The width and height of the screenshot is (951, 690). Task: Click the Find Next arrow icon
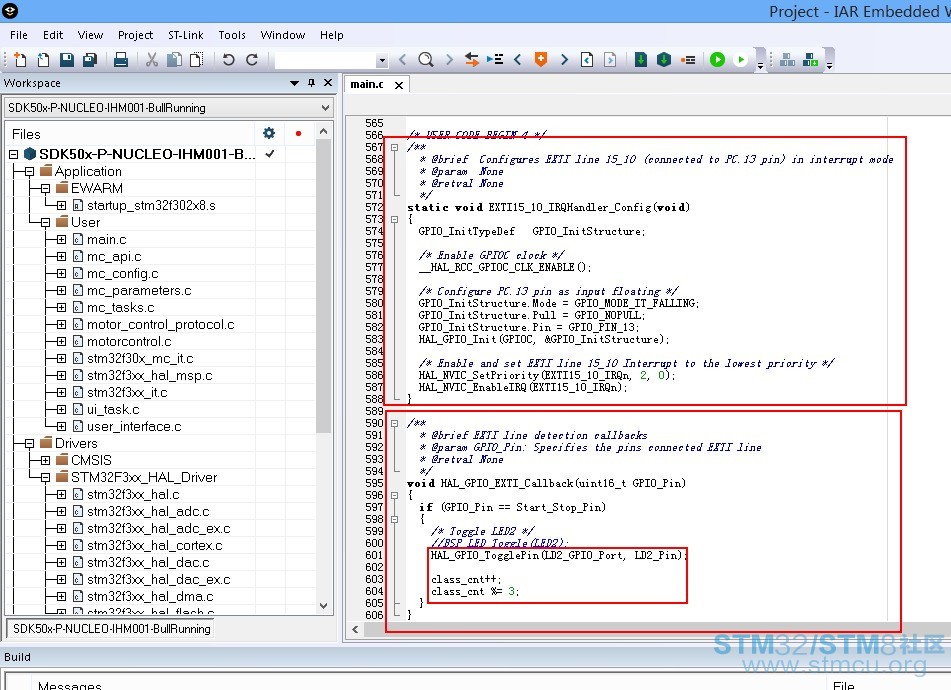click(449, 59)
